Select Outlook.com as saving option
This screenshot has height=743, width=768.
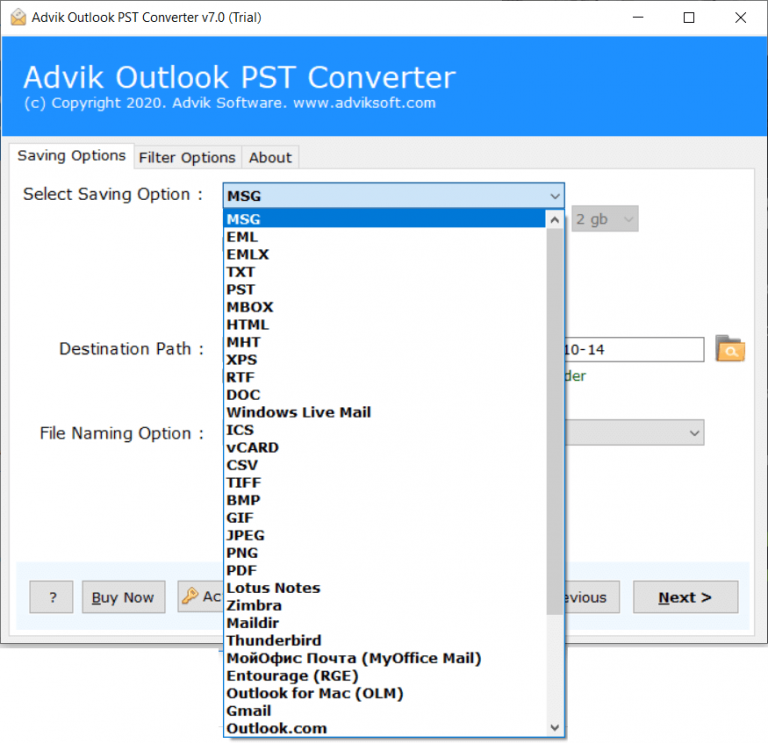click(x=385, y=728)
